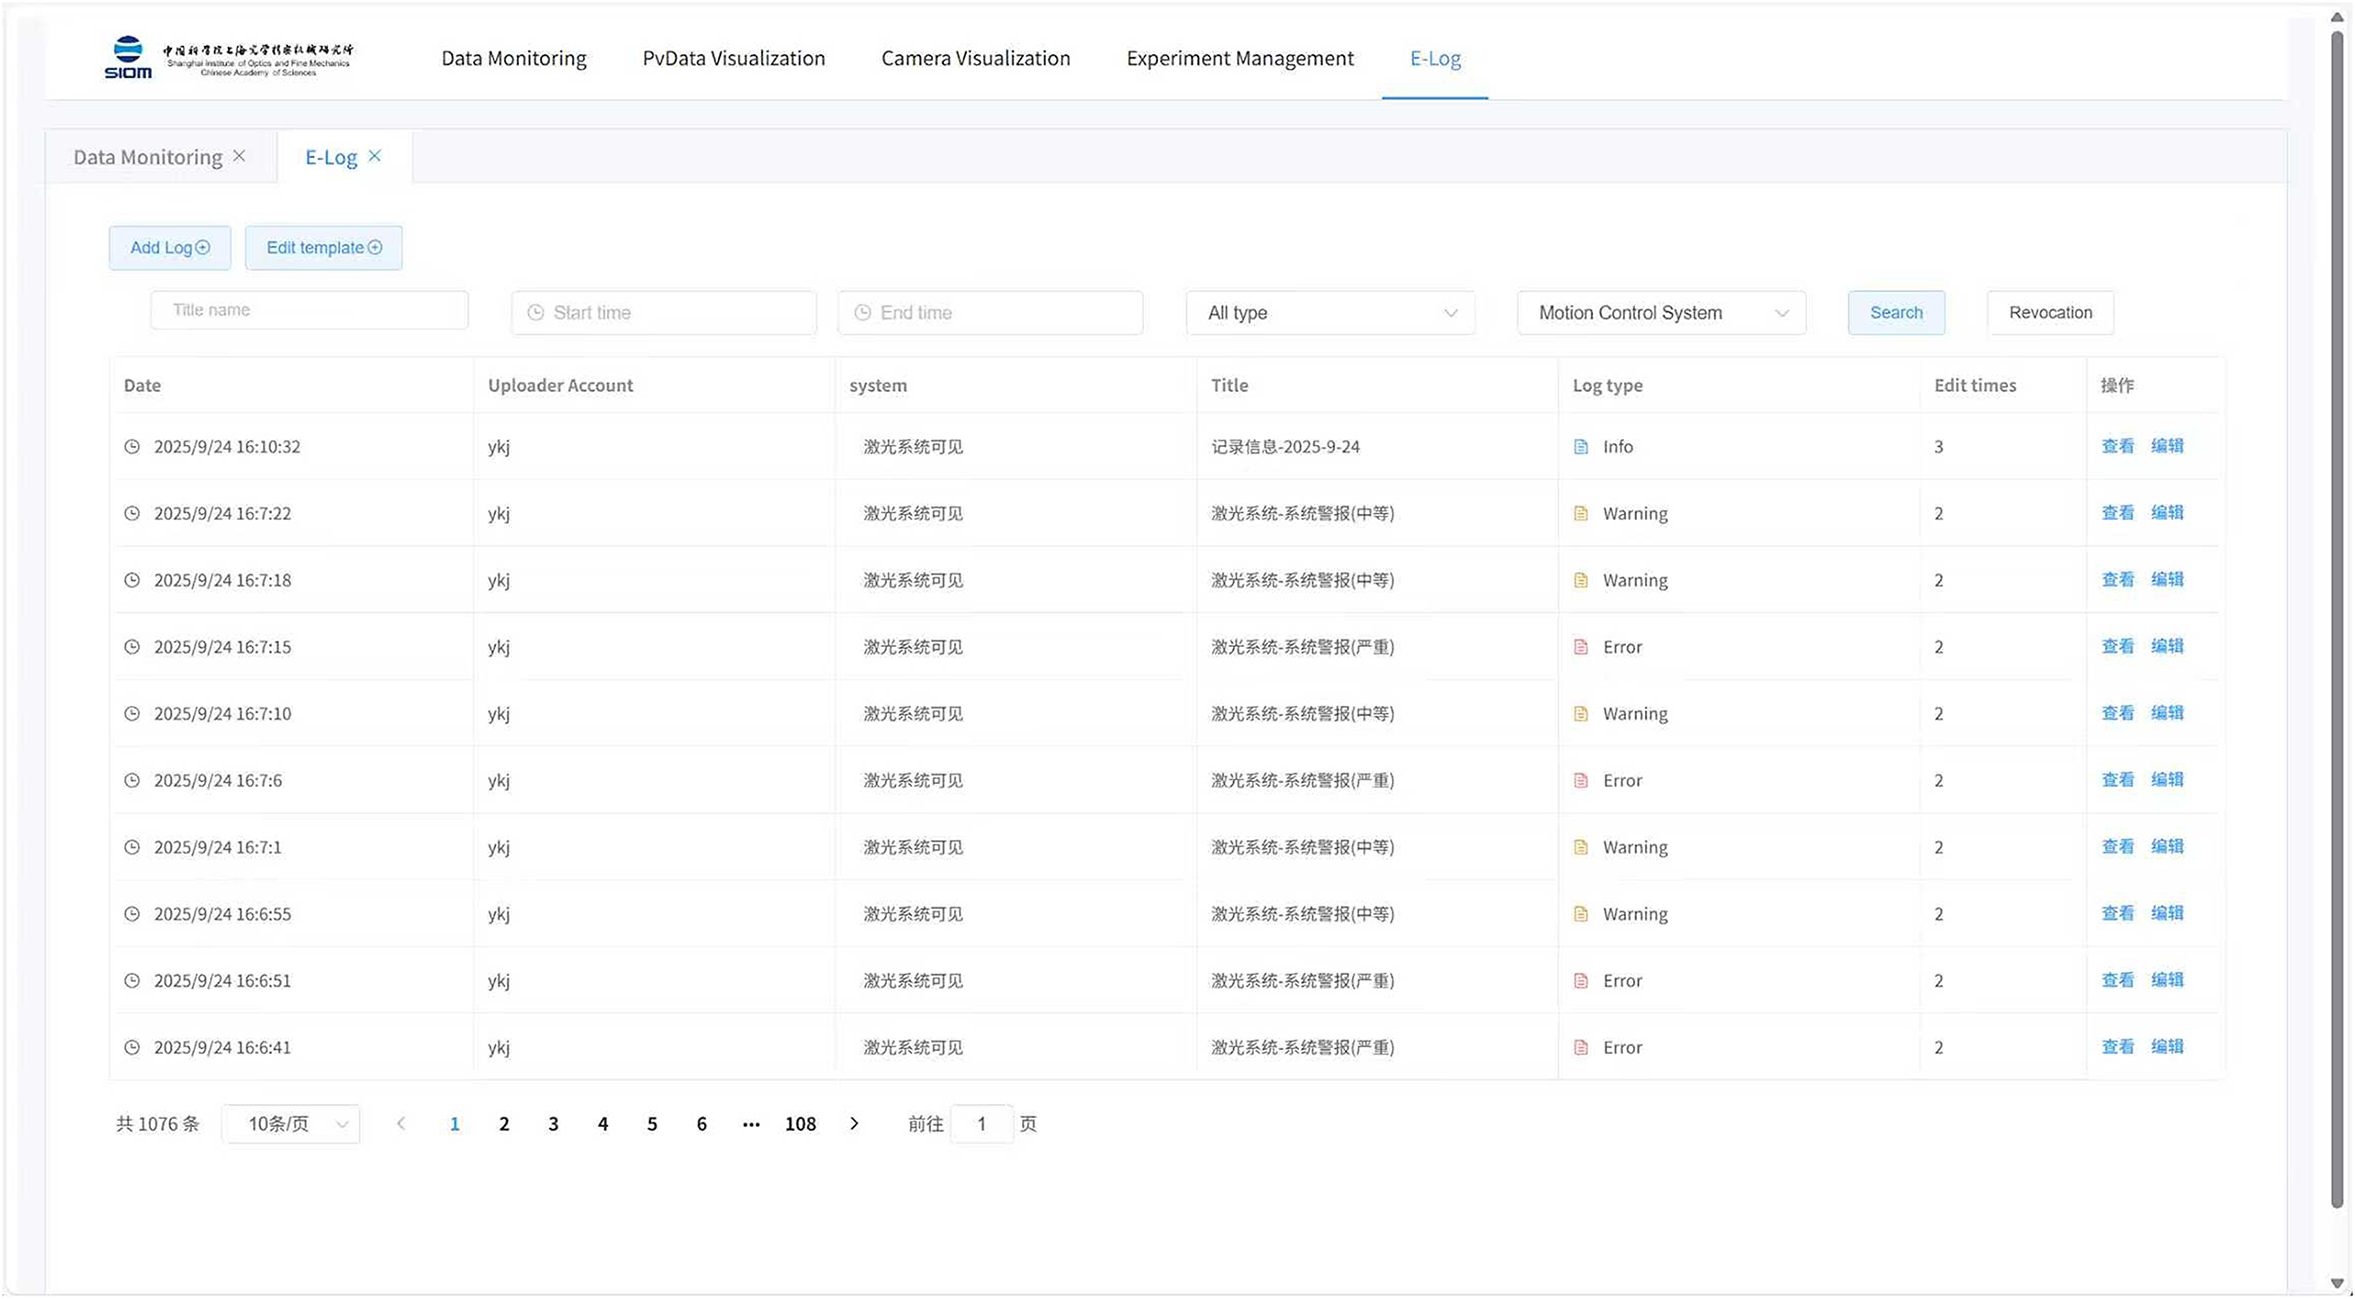
Task: Click Error icon in 16:6:41 row
Action: (x=1581, y=1048)
